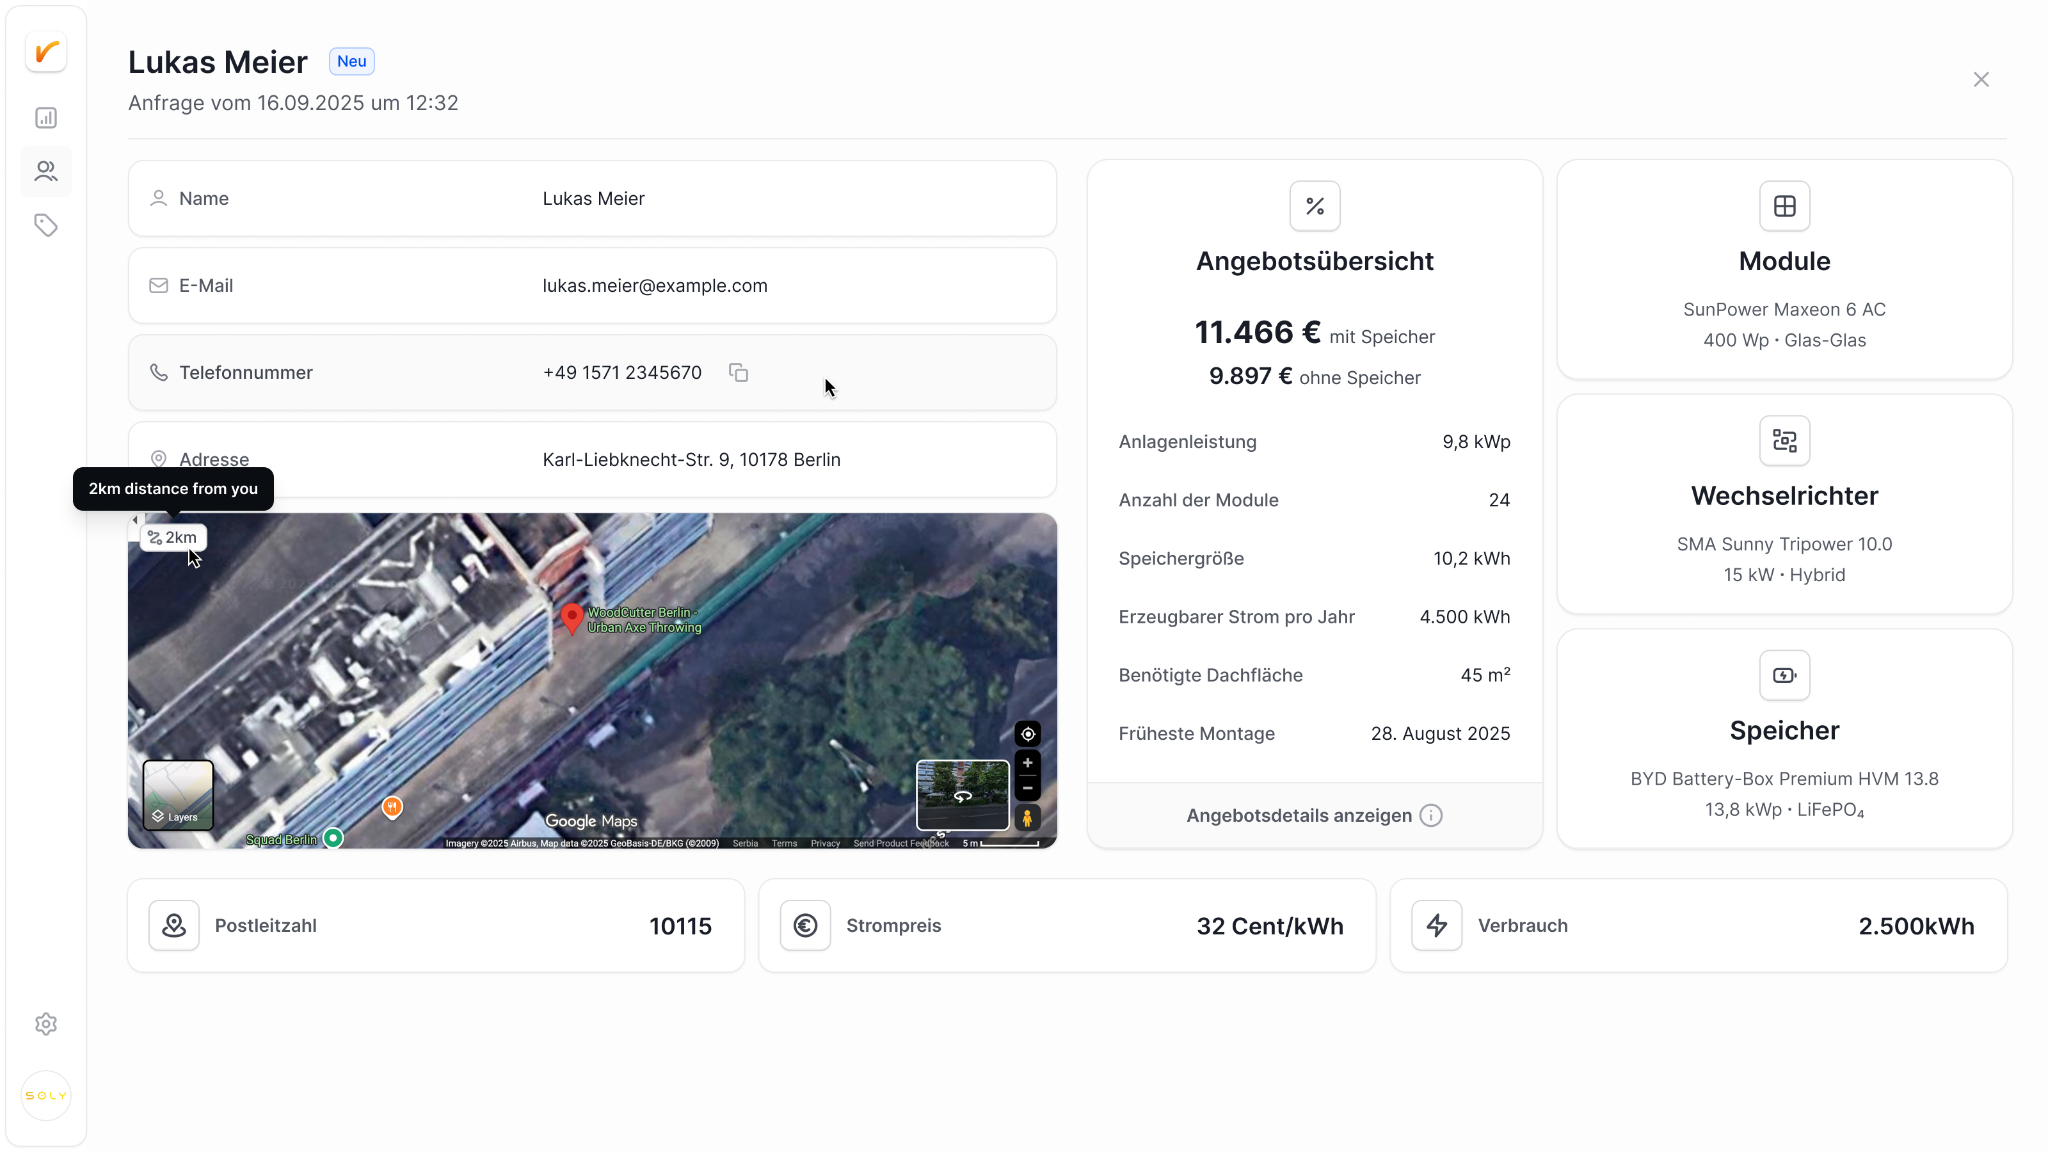Open settings gear in sidebar
Screen dimensions: 2048x1152
(x=46, y=1024)
